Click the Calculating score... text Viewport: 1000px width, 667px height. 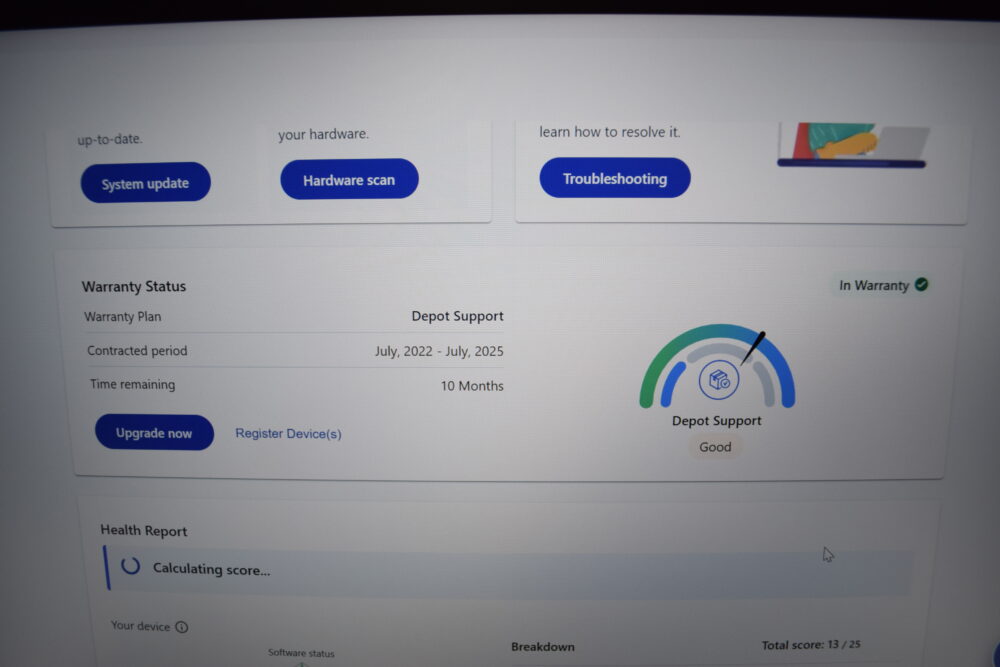(211, 569)
